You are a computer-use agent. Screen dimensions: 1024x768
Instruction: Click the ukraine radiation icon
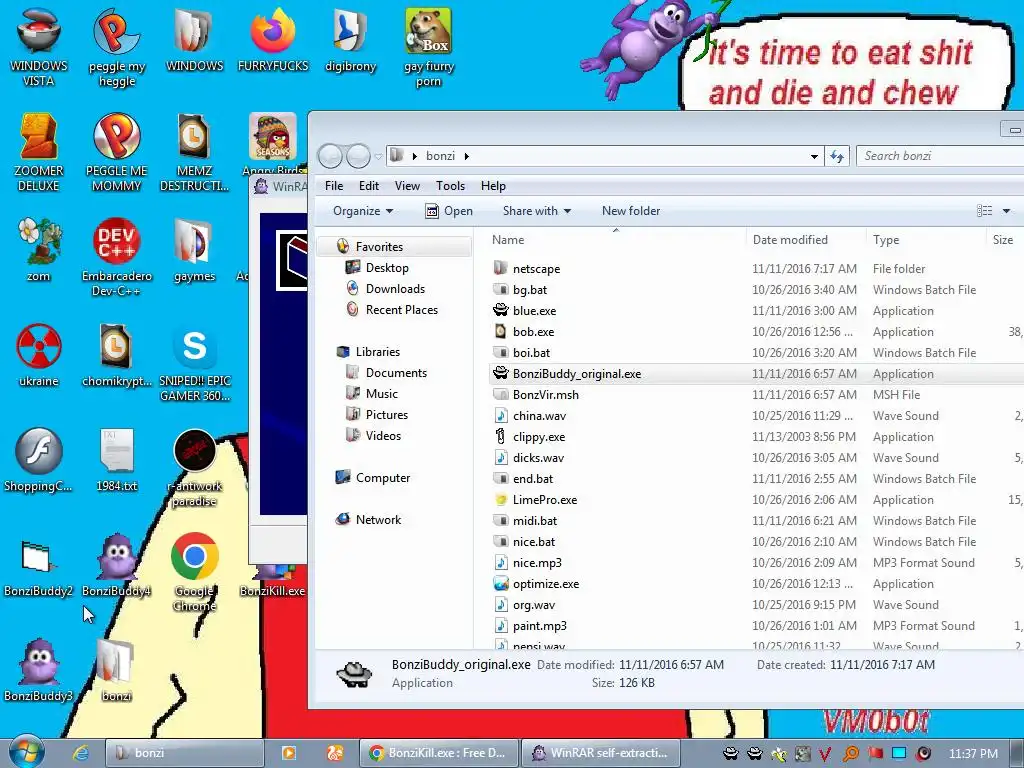tap(39, 355)
